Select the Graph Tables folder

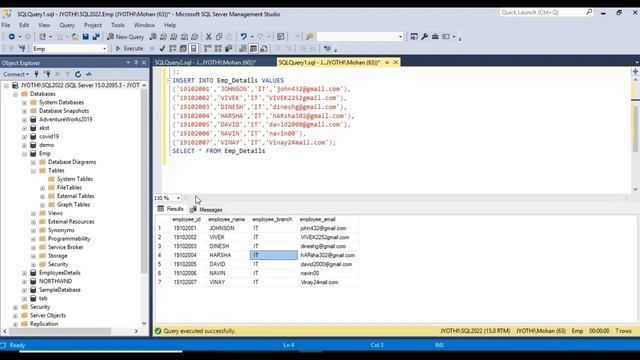pos(73,204)
